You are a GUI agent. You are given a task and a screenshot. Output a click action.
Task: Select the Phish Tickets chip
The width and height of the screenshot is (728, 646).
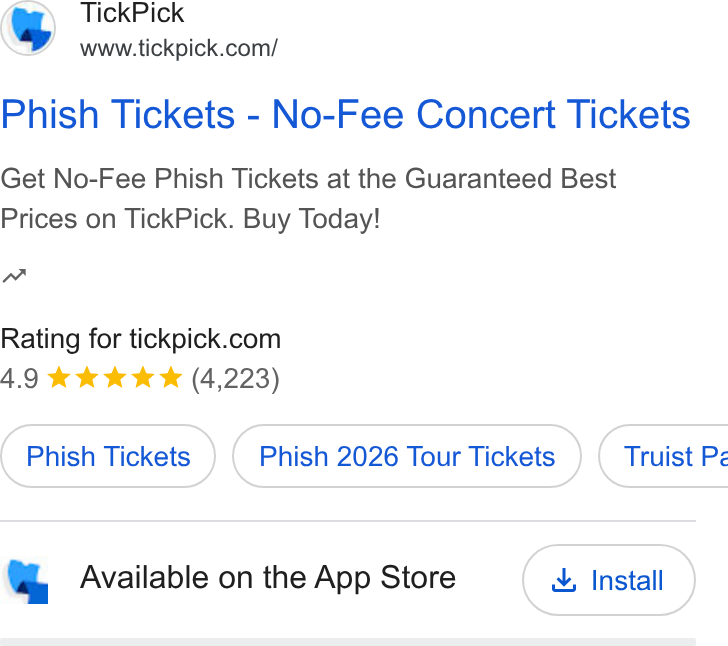pos(108,456)
